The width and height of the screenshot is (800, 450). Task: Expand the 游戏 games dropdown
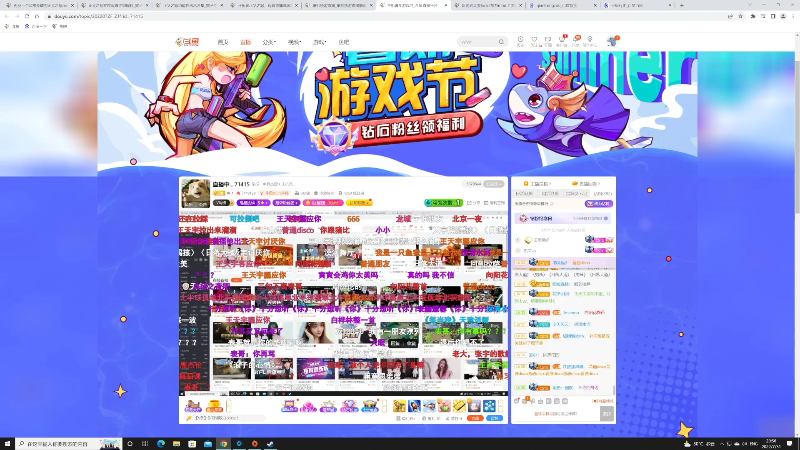coord(319,42)
